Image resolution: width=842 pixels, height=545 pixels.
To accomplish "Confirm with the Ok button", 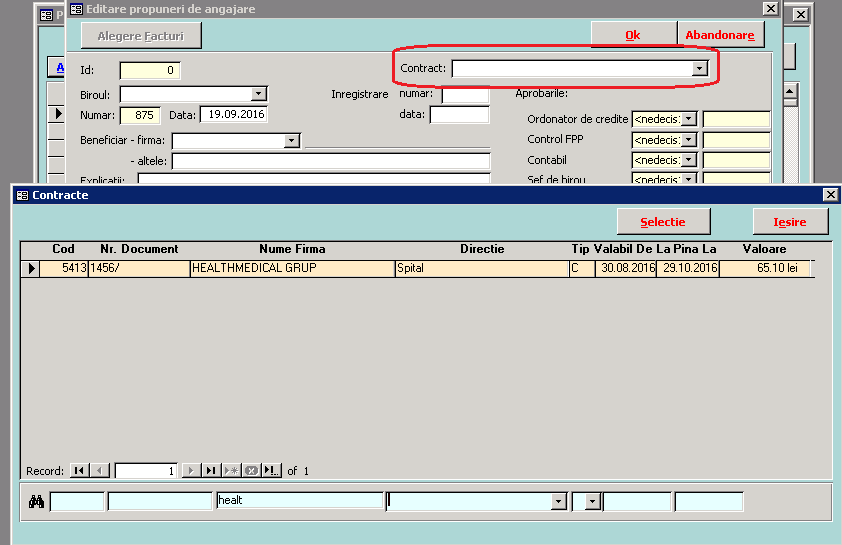I will 632,35.
